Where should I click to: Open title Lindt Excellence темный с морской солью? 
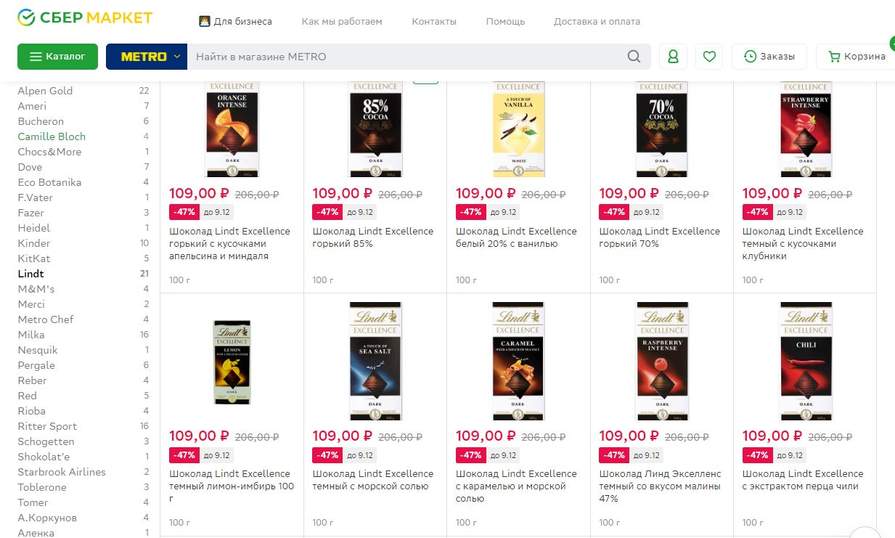coord(373,480)
